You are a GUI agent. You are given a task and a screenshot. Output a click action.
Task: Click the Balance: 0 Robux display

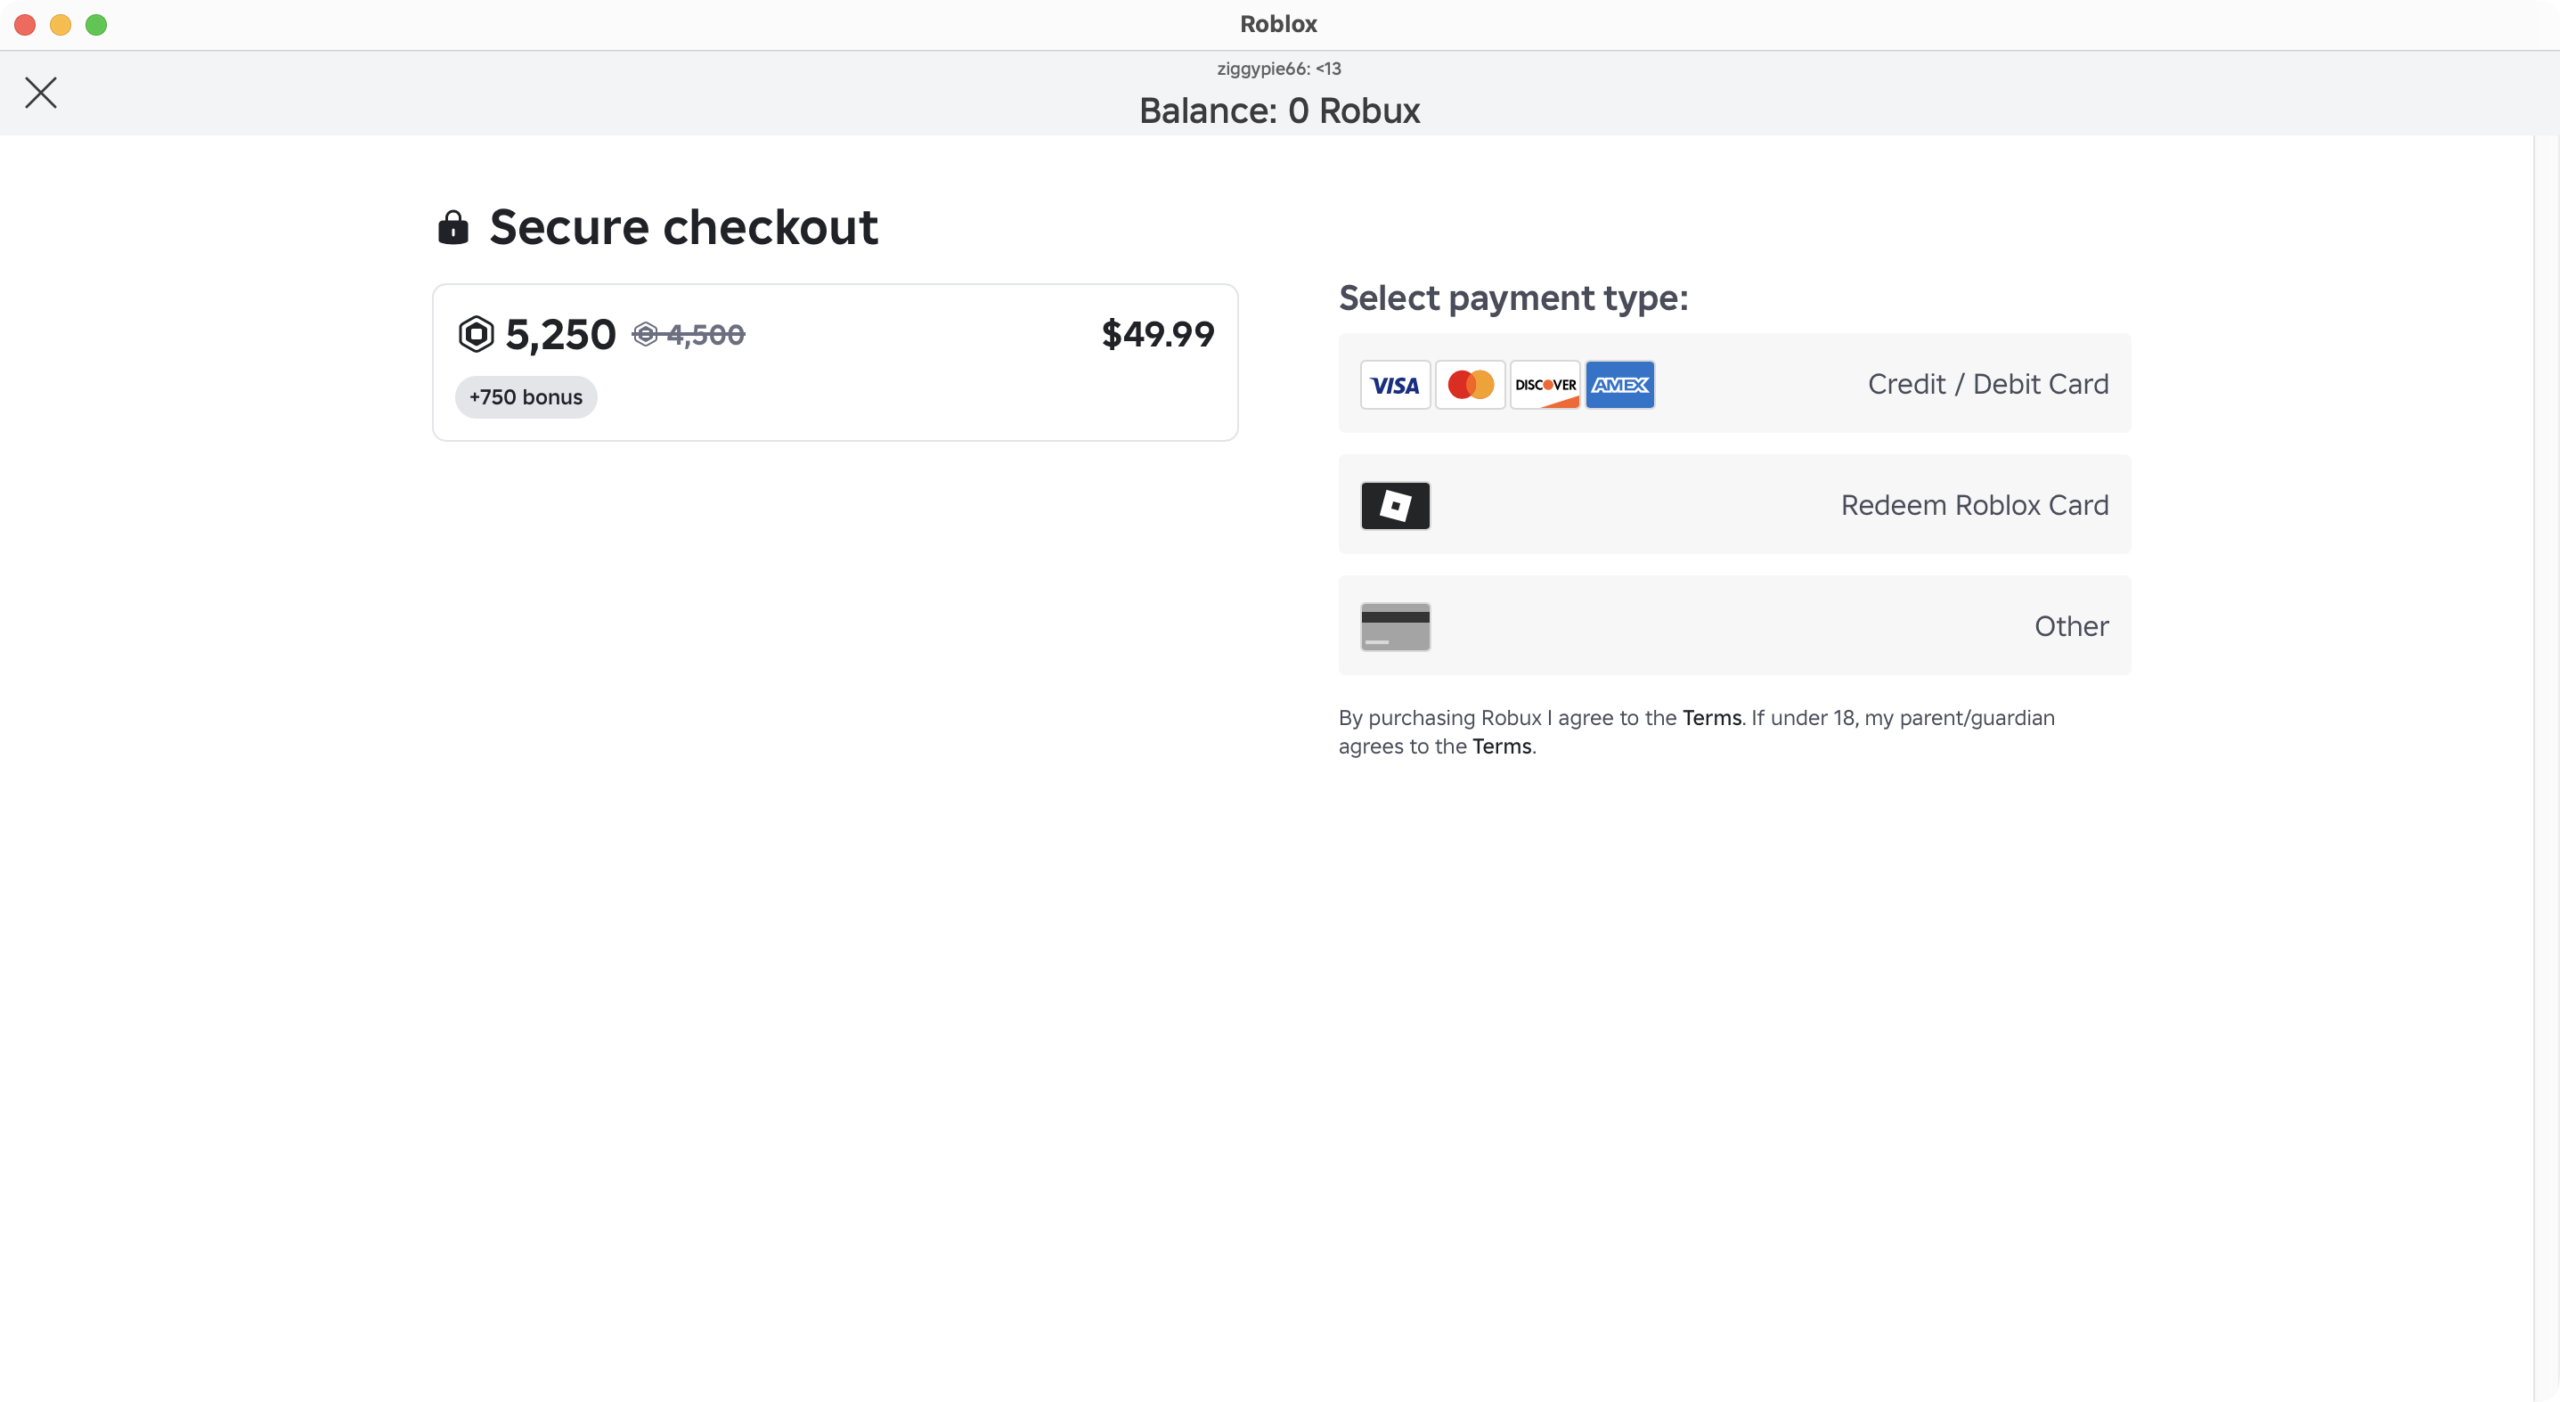coord(1279,110)
